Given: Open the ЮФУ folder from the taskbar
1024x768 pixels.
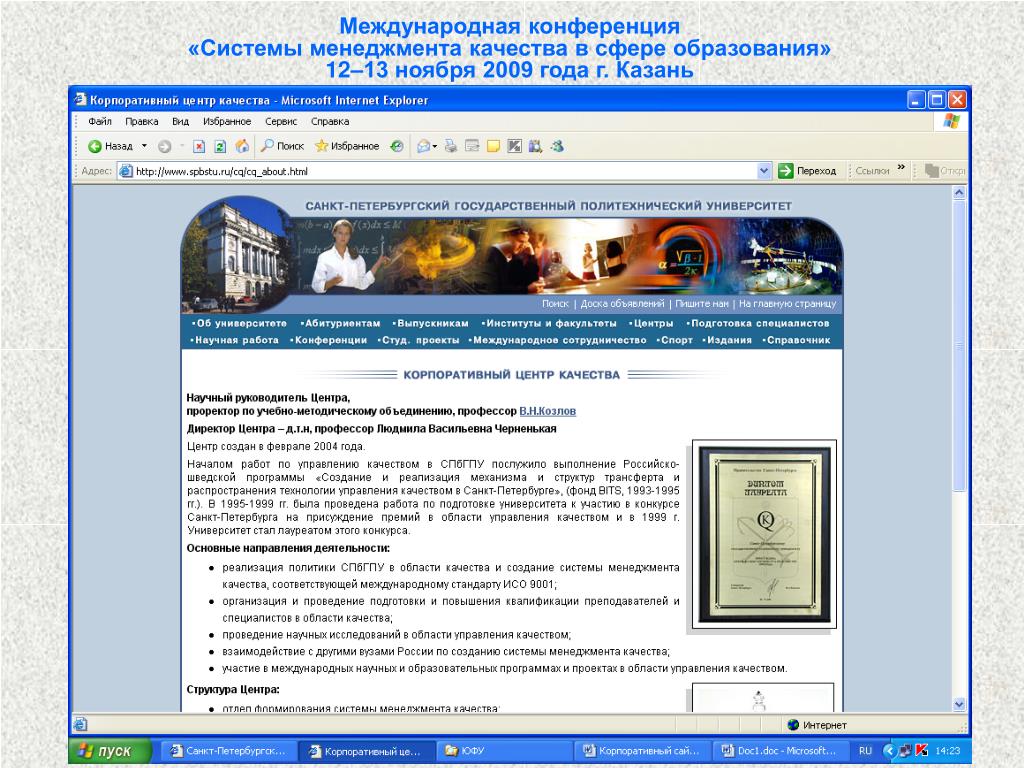Looking at the screenshot, I should (505, 751).
